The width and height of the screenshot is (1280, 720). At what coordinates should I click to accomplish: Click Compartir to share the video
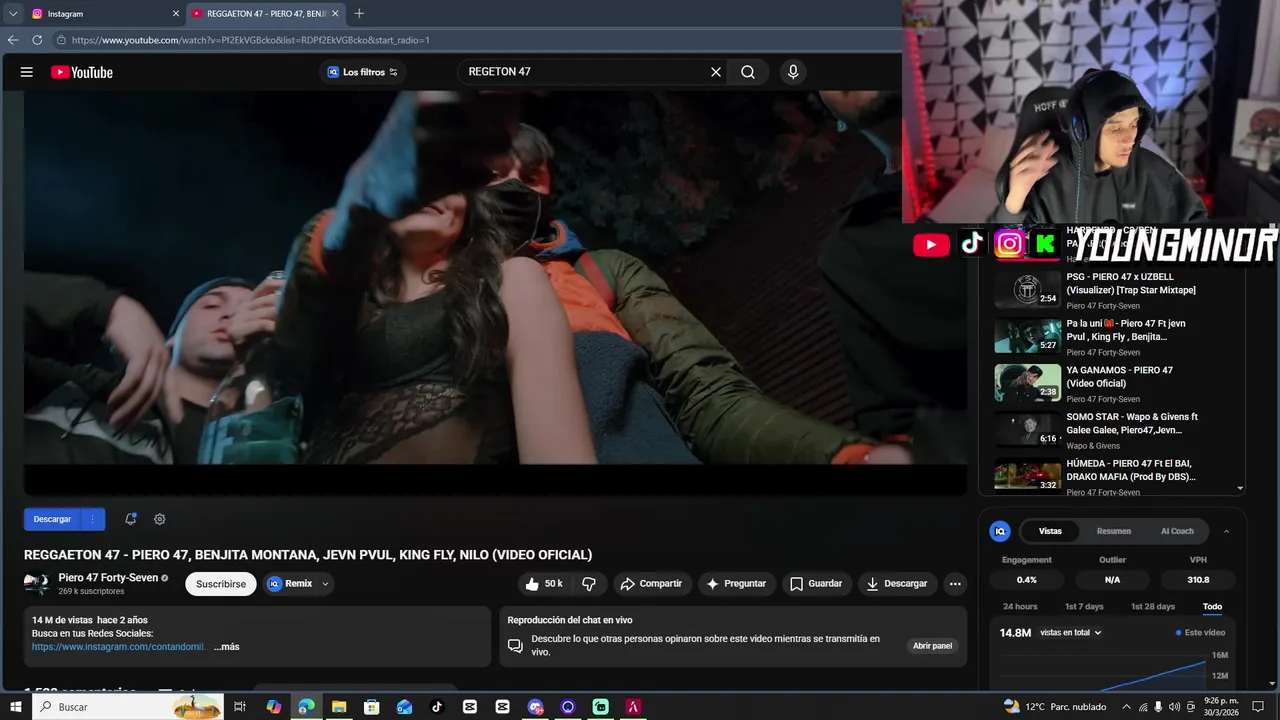(651, 584)
